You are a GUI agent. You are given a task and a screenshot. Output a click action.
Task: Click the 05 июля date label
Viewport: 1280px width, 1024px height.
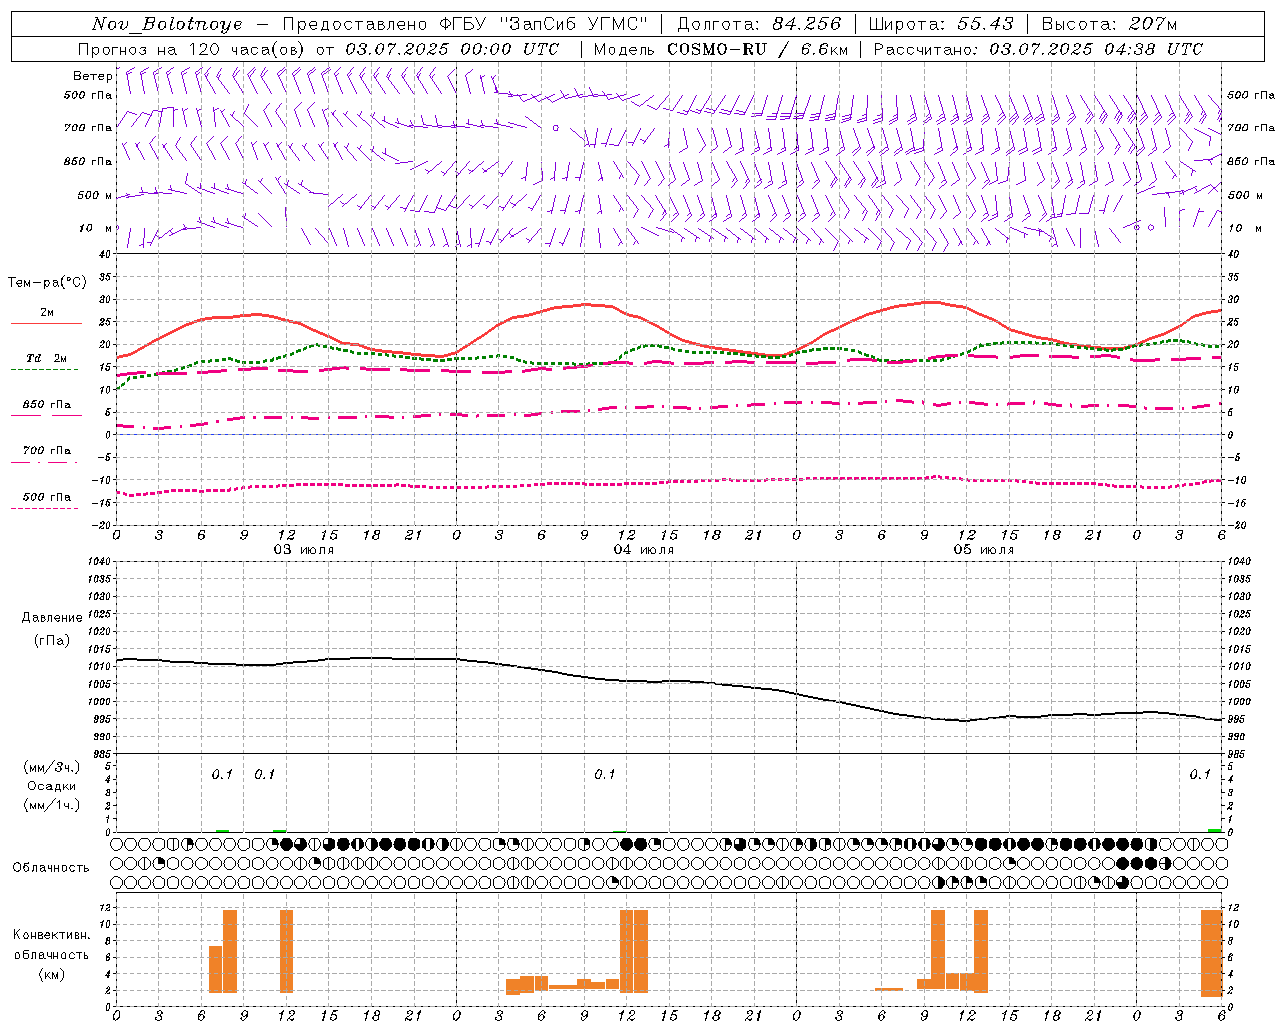984,550
